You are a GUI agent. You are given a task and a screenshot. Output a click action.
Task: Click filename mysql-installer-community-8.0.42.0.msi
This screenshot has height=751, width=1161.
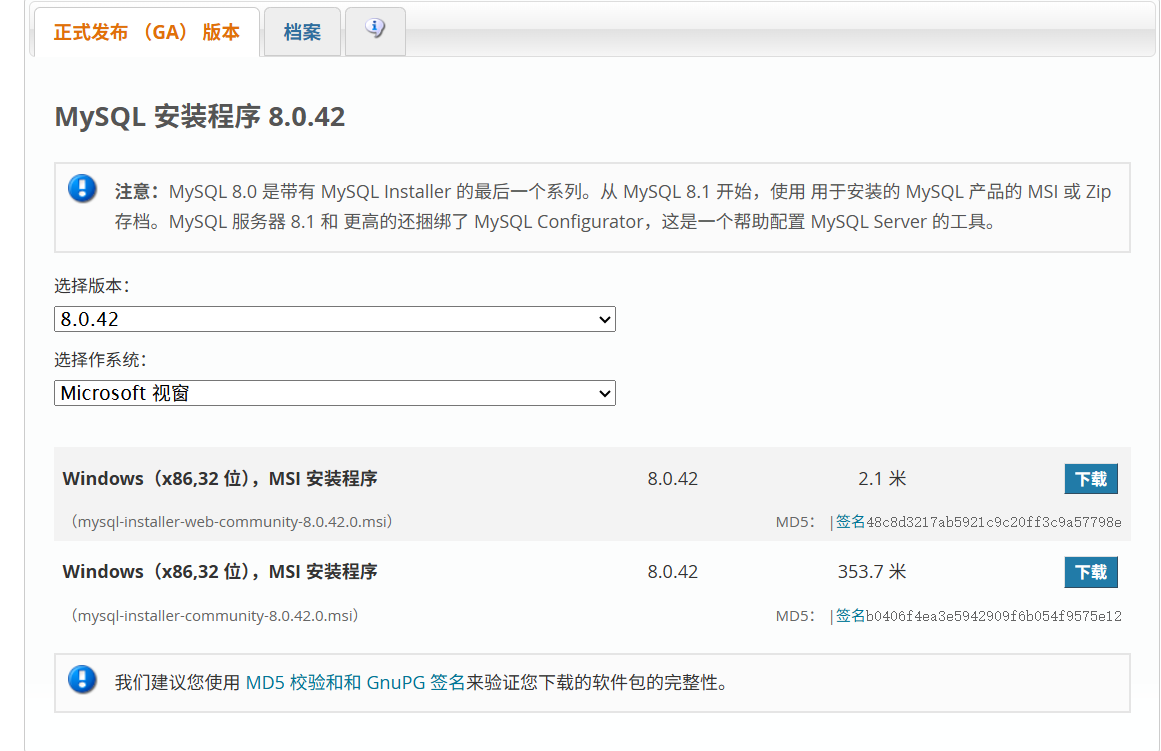[x=215, y=615]
